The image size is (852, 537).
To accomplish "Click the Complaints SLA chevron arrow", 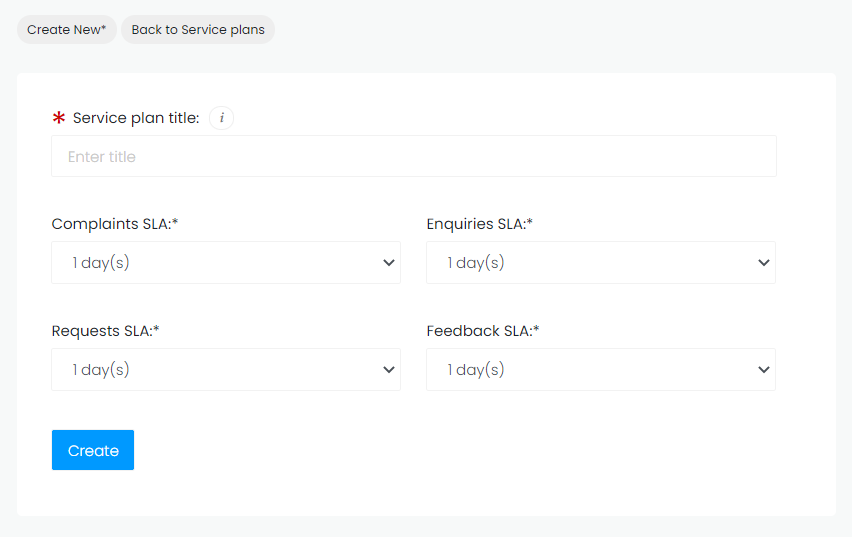I will click(x=389, y=263).
